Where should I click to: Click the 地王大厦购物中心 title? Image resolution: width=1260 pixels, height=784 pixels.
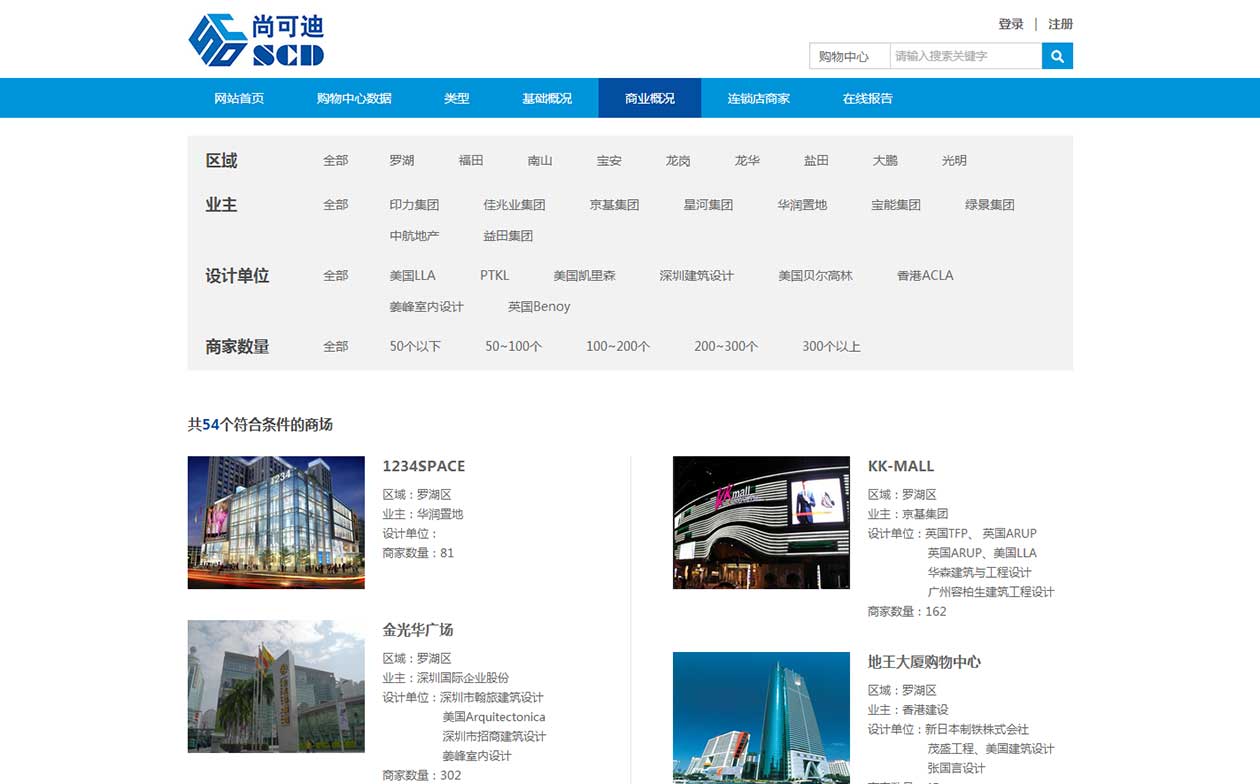tap(924, 662)
